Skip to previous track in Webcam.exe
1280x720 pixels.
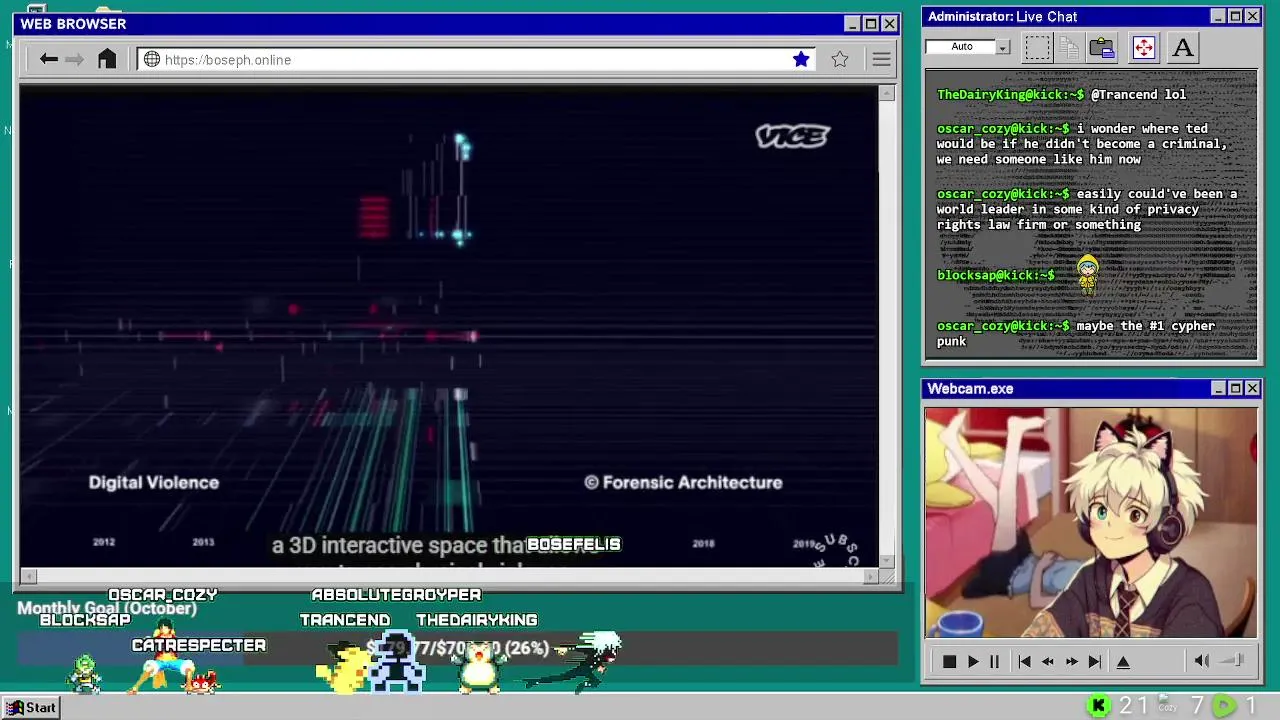coord(1024,661)
